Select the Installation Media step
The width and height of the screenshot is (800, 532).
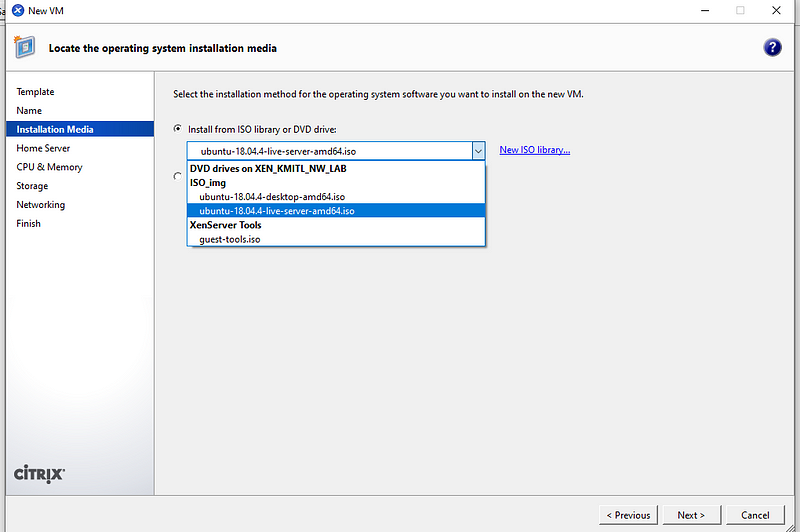point(80,129)
